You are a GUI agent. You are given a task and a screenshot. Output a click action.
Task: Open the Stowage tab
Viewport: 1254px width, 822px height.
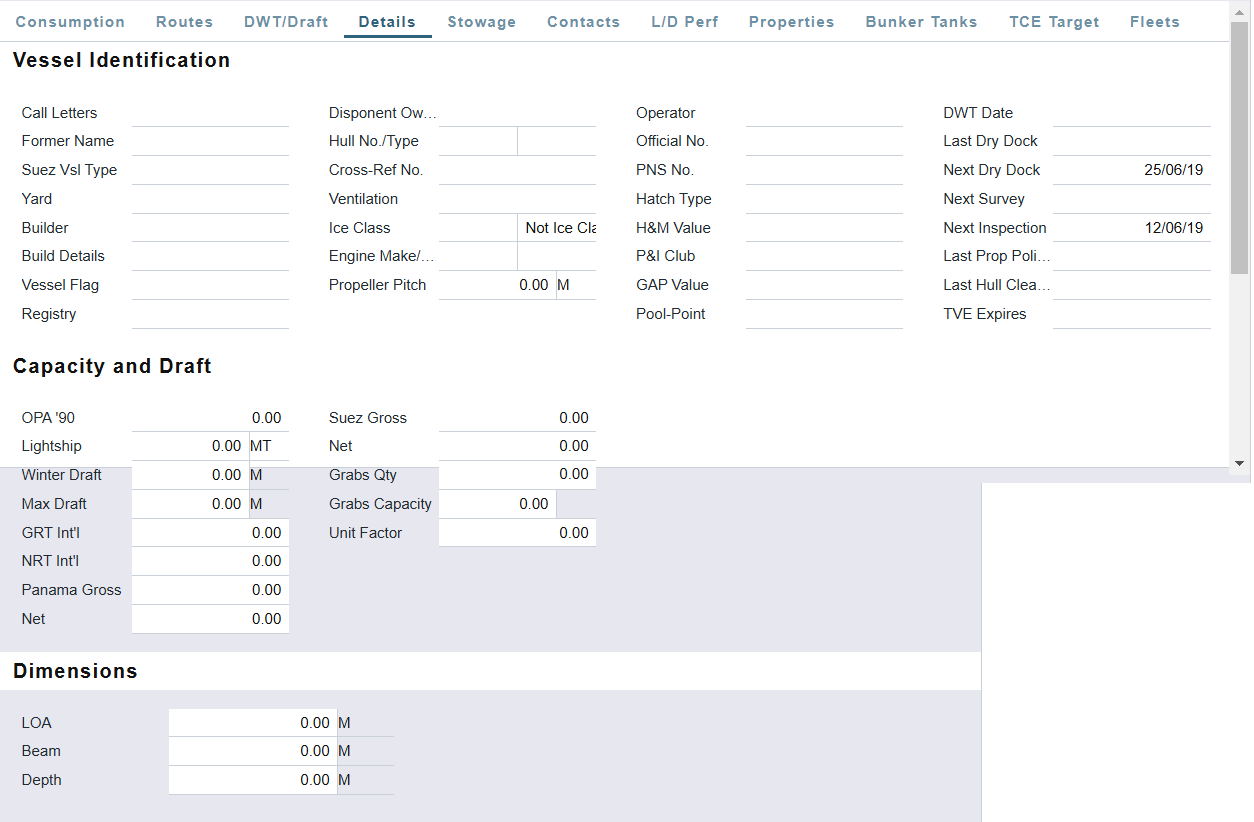(481, 21)
